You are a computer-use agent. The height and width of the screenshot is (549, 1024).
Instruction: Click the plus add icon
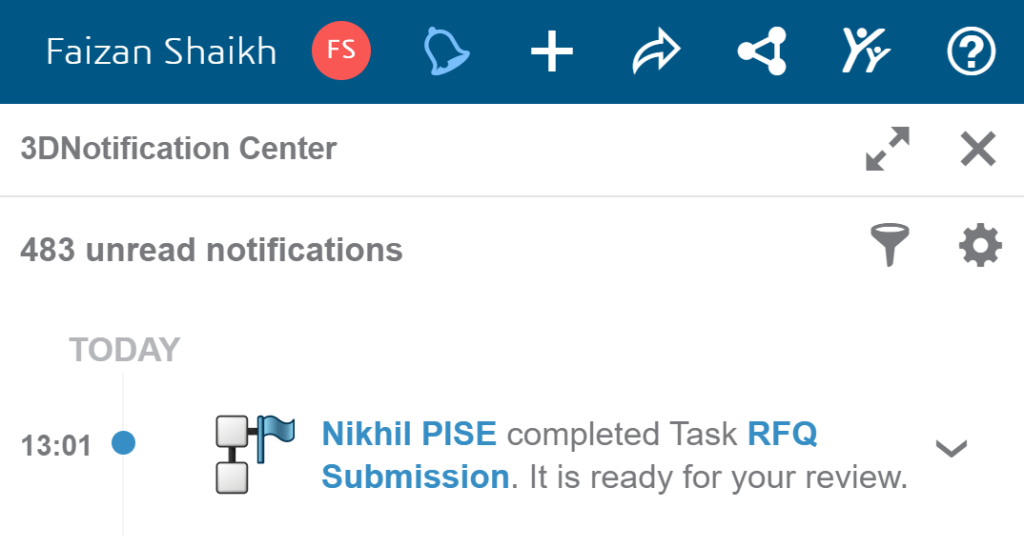pyautogui.click(x=552, y=51)
